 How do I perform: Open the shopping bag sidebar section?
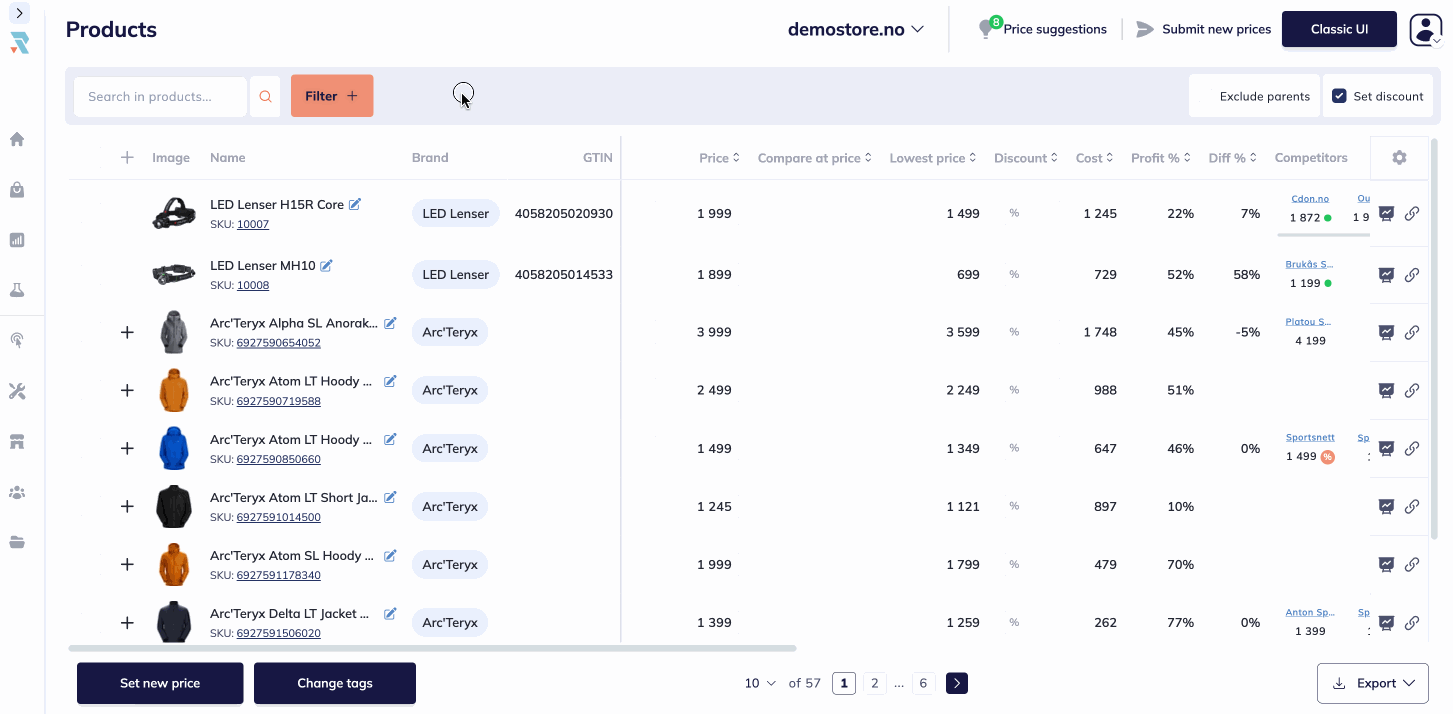pos(17,190)
